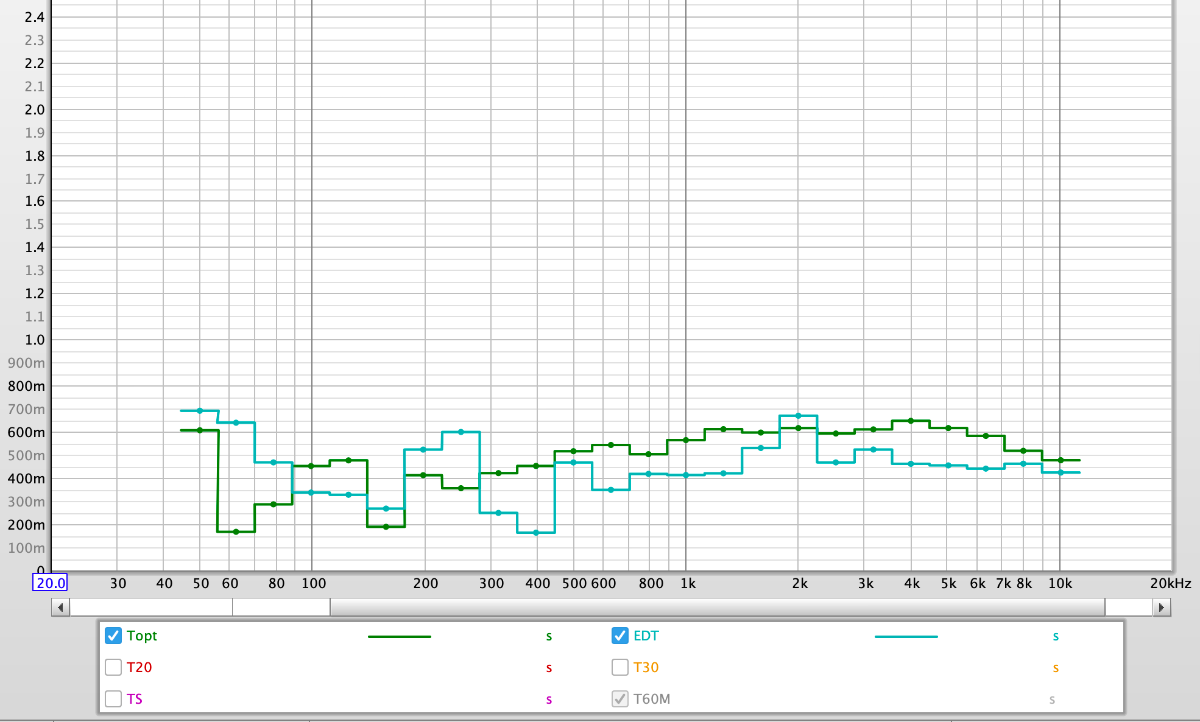1200x722 pixels.
Task: Click the Topt legend label text
Action: (142, 636)
